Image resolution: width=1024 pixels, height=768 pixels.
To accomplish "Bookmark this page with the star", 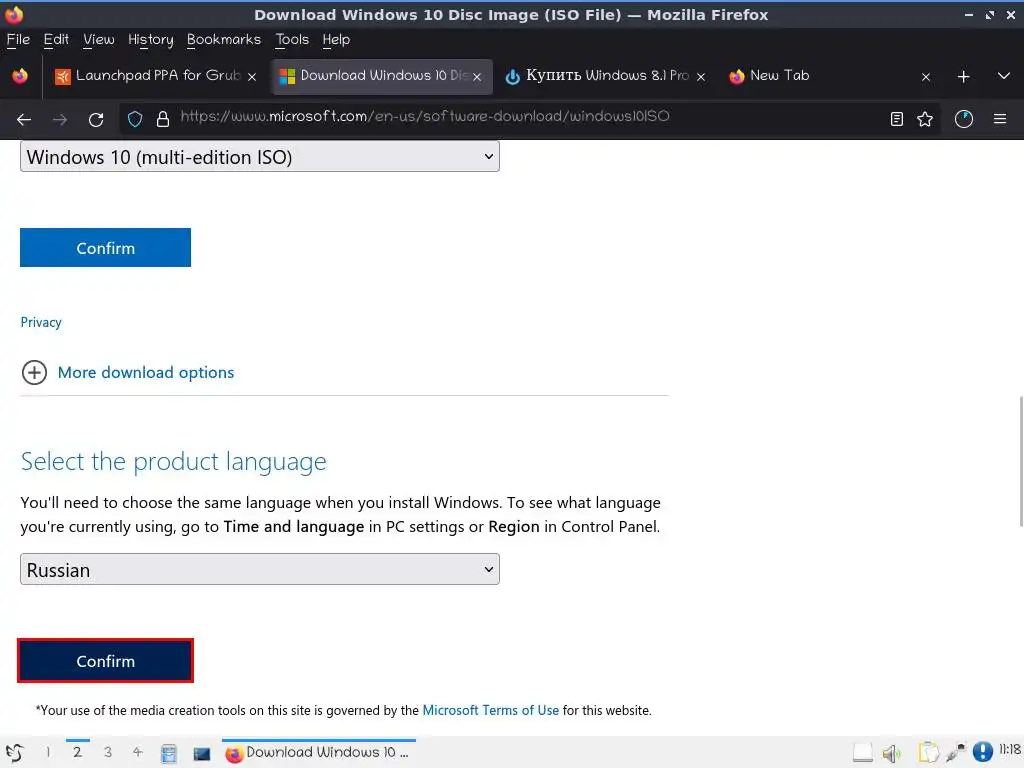I will (925, 119).
